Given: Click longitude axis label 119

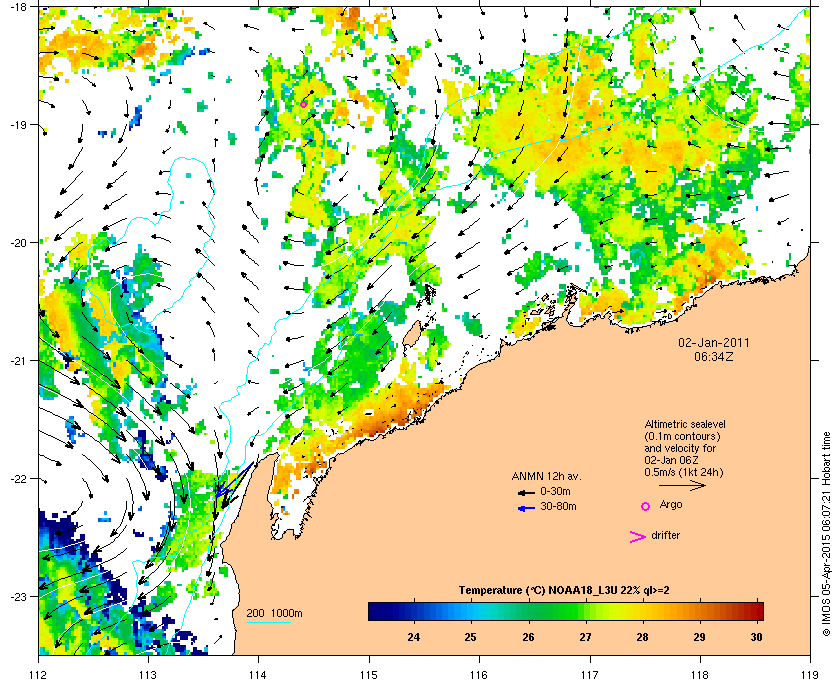Looking at the screenshot, I should [810, 674].
